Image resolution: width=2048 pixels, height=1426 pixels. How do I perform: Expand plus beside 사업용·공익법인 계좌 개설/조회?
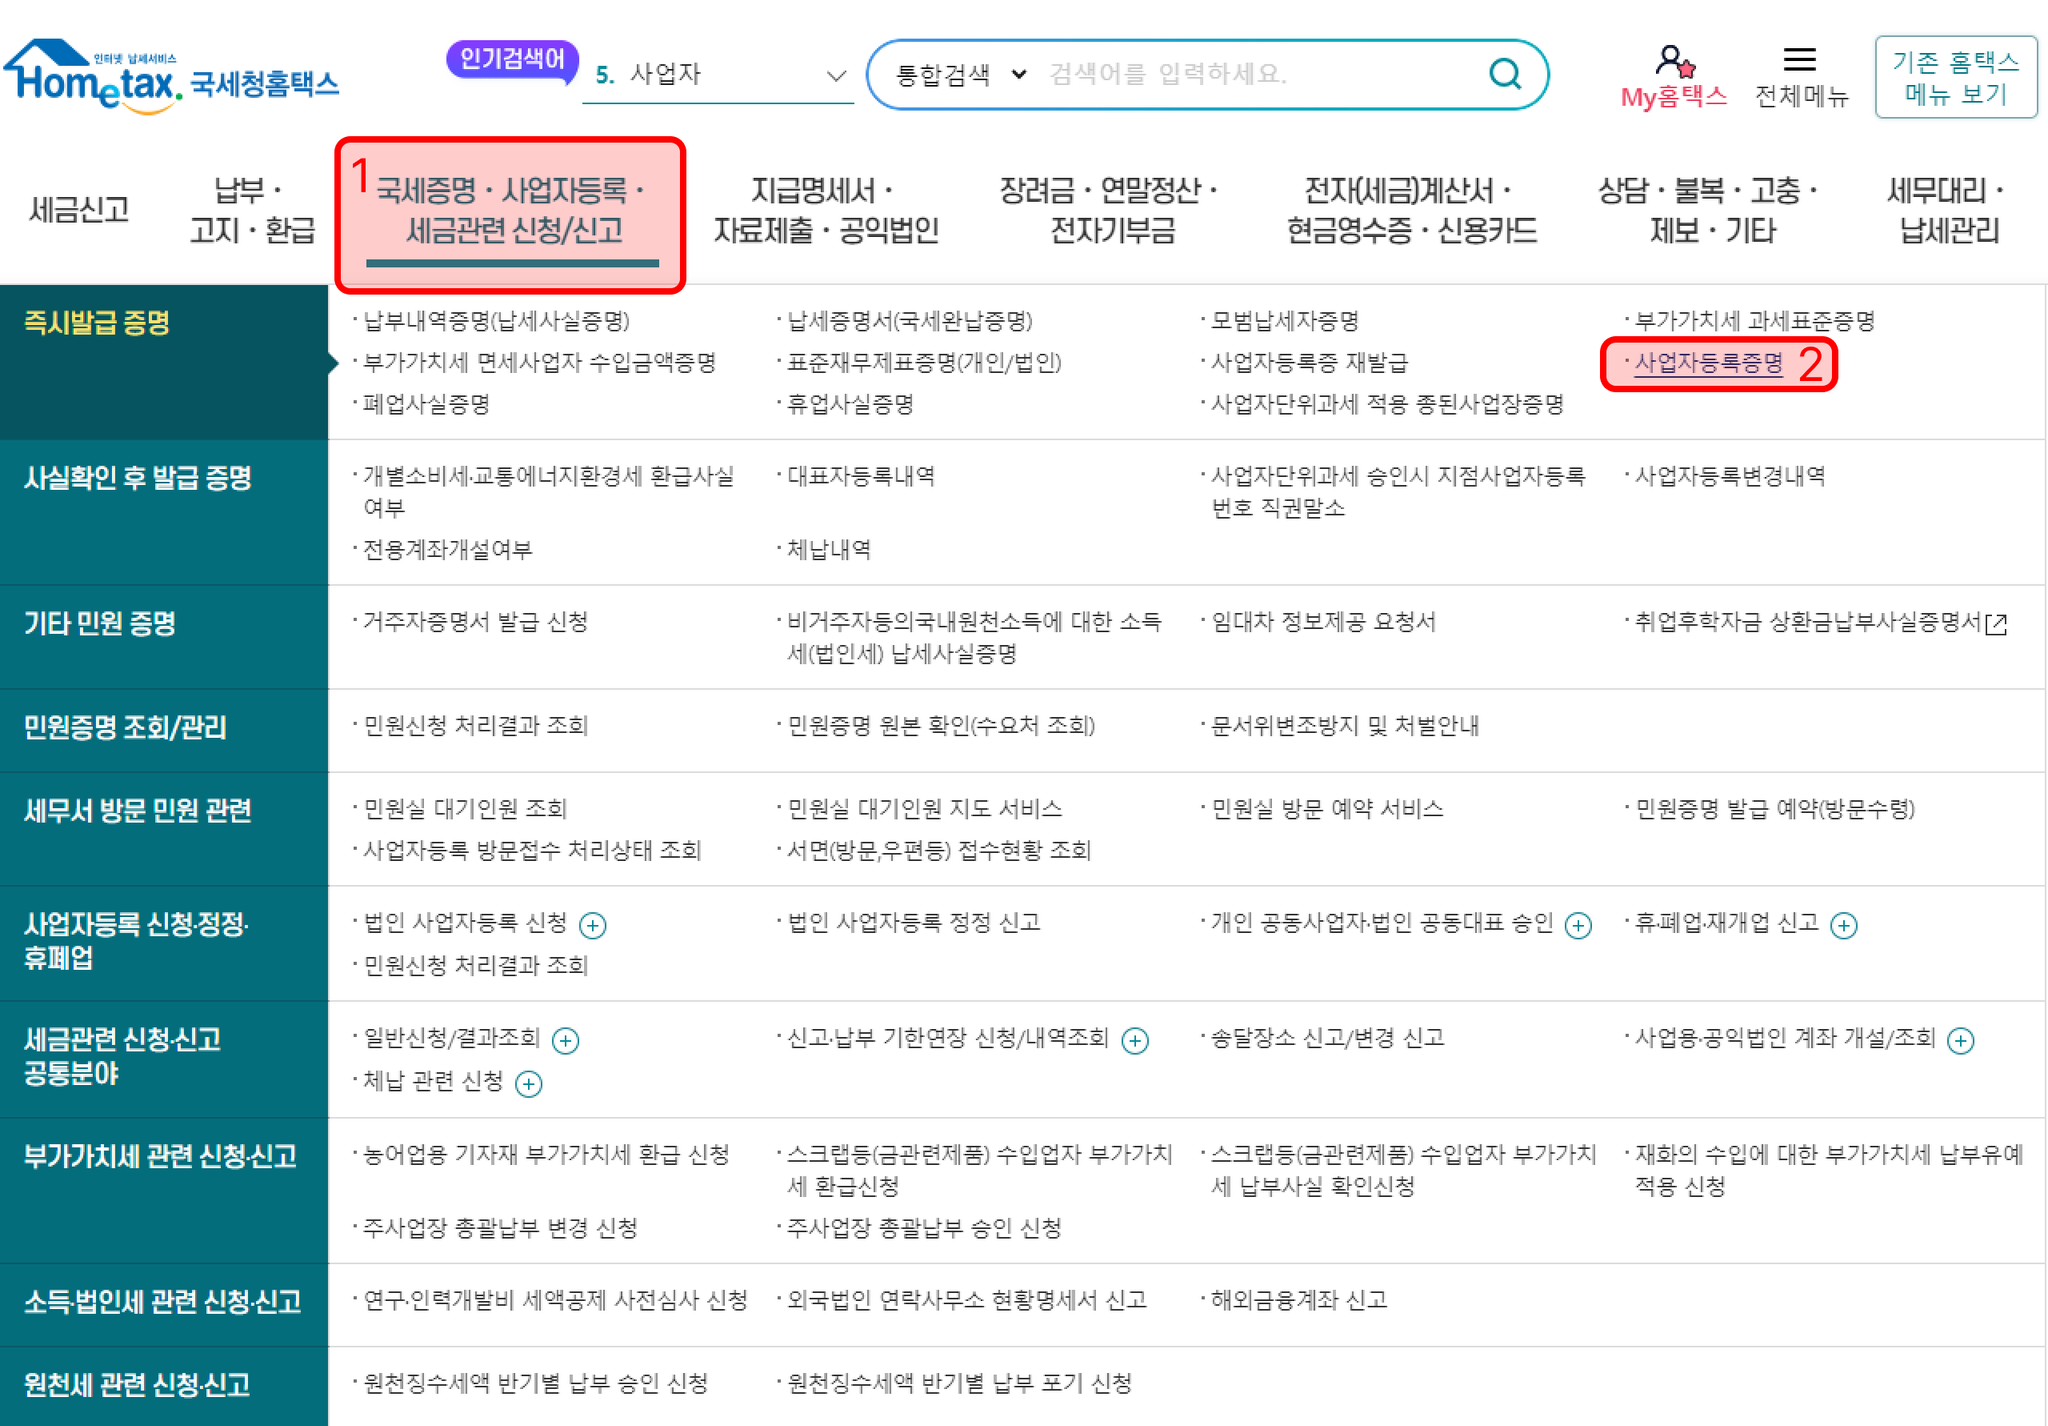(1960, 1040)
